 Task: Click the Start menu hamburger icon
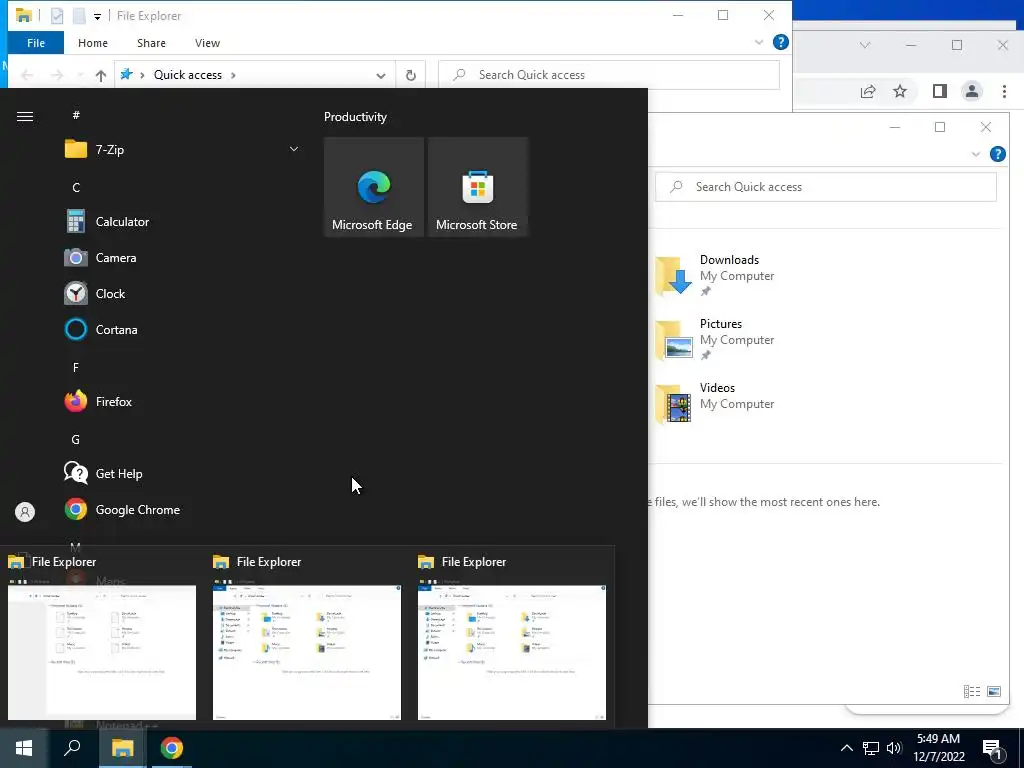[25, 116]
